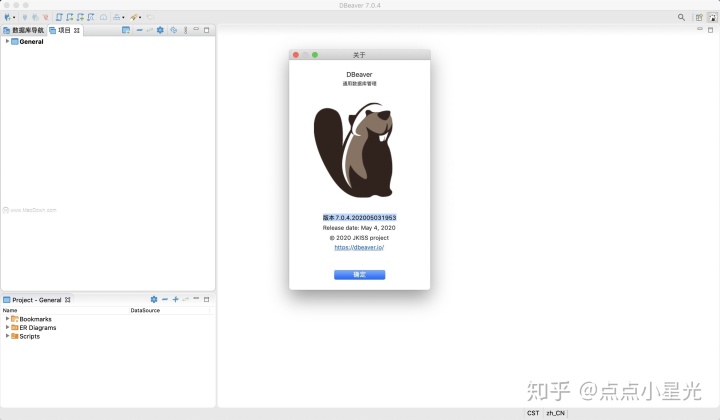Click the transaction mode toolbar icon
The width and height of the screenshot is (720, 420).
[117, 17]
